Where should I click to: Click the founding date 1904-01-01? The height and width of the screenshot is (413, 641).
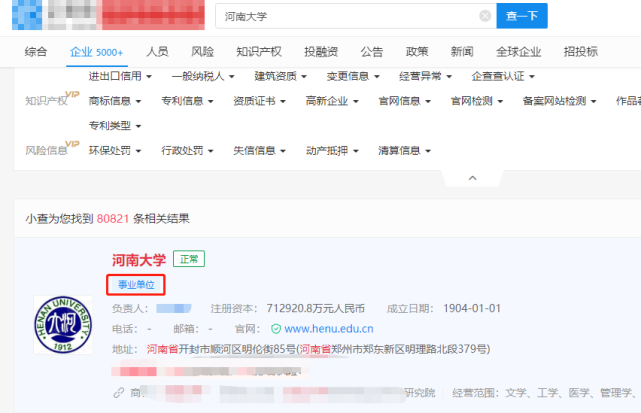point(472,308)
